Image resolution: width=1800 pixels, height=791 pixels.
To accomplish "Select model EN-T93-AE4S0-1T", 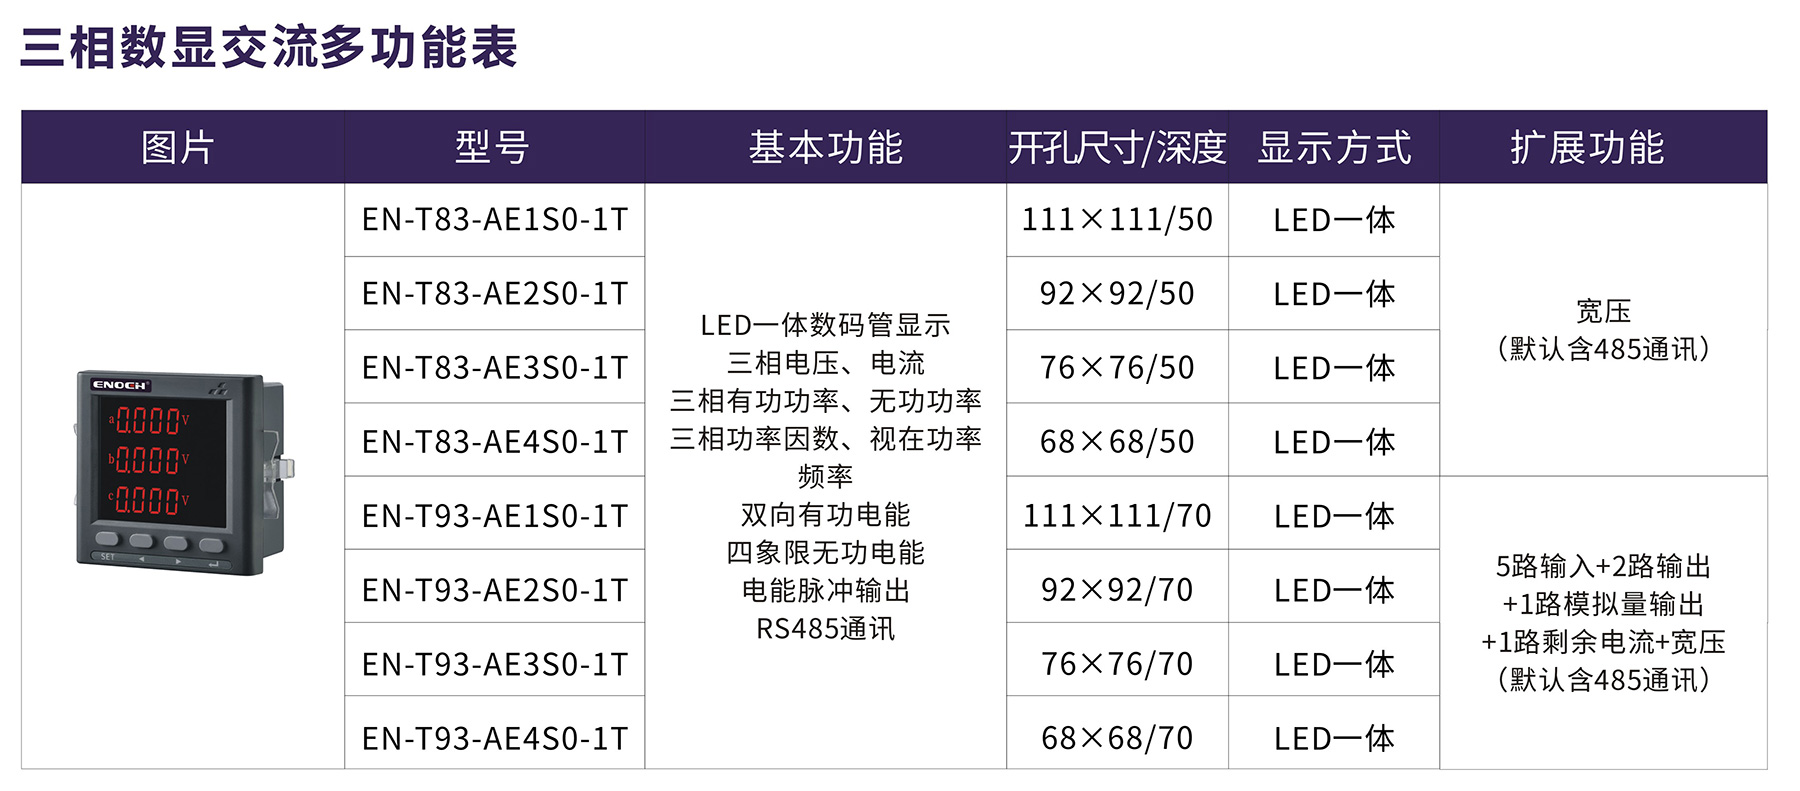I will [x=495, y=738].
